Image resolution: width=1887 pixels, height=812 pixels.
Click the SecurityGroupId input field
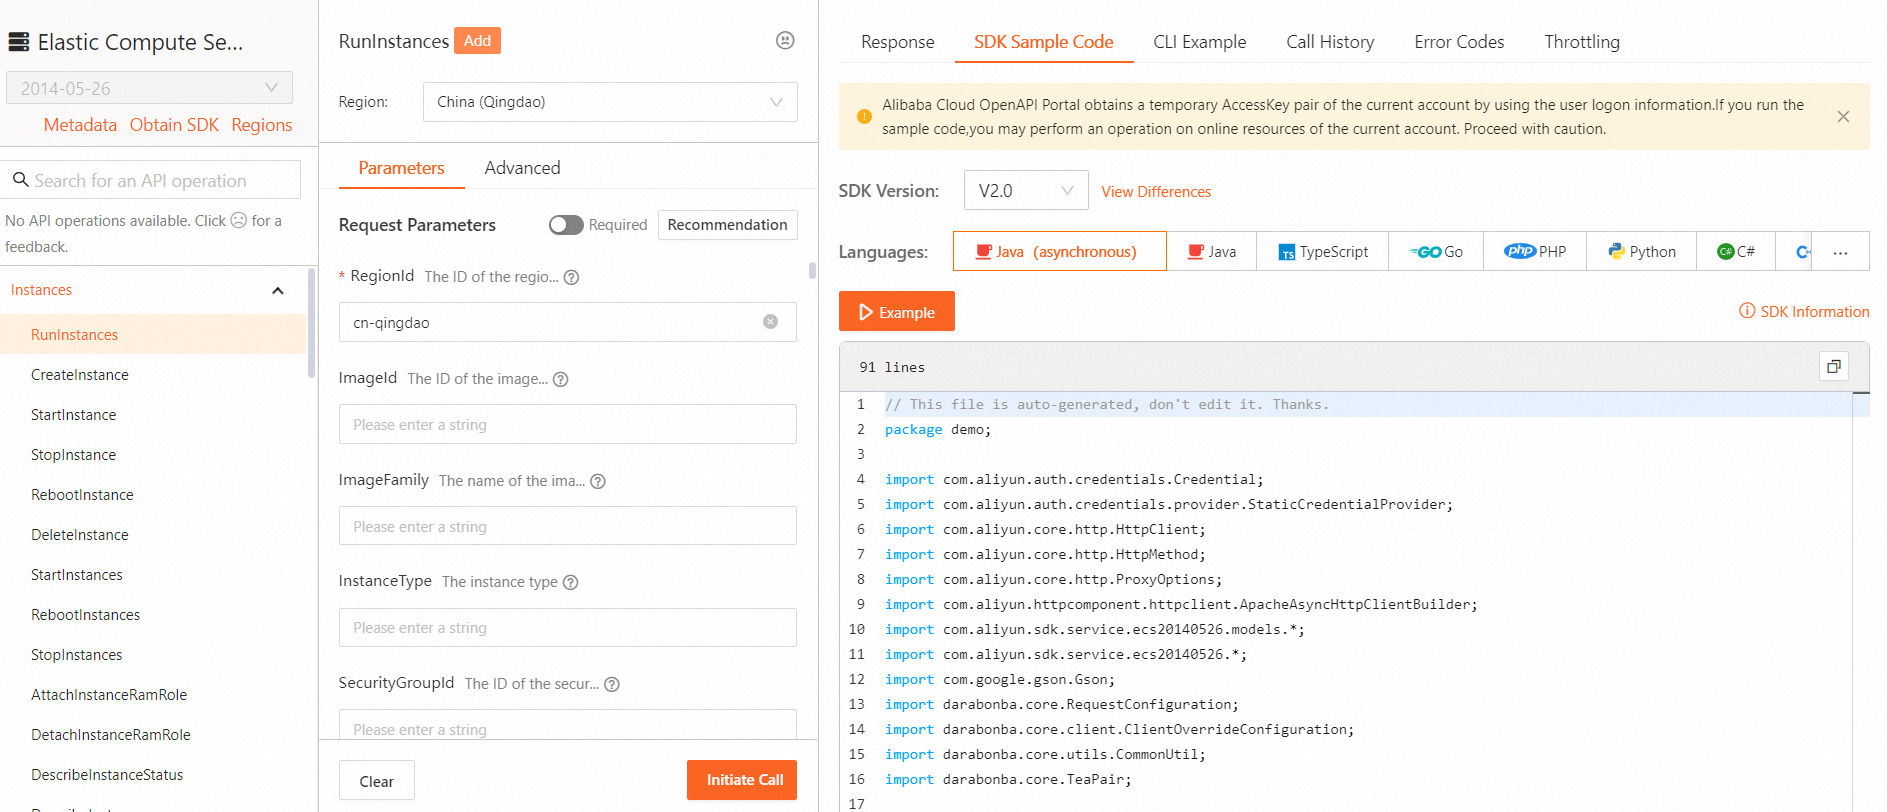tap(567, 725)
